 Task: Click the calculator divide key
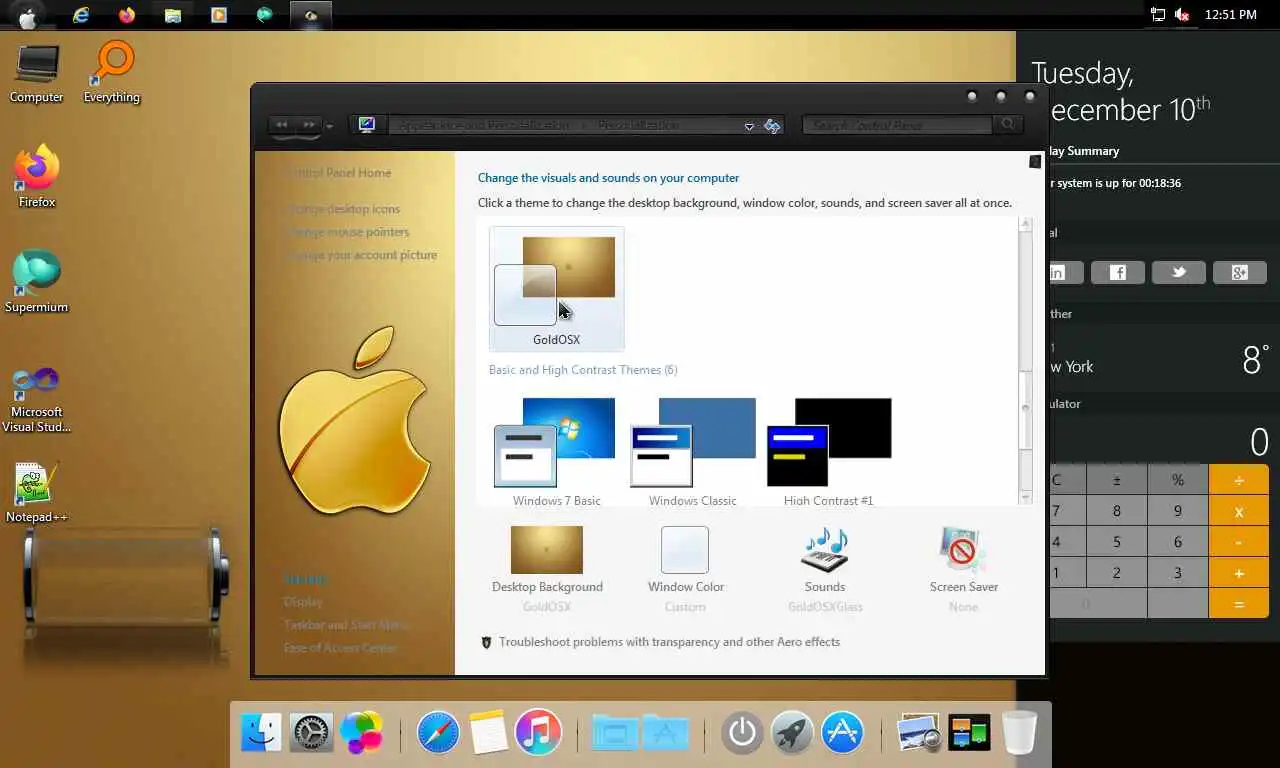coord(1239,480)
